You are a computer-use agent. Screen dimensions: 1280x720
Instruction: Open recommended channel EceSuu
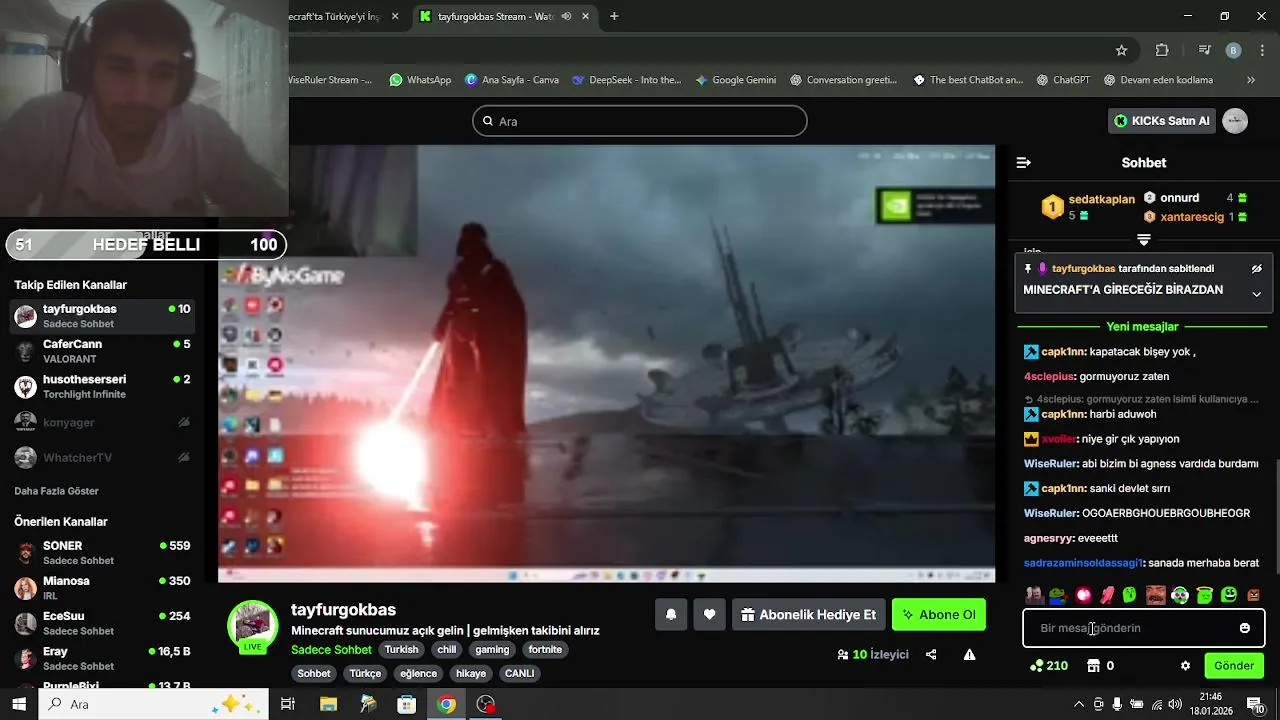(x=102, y=623)
